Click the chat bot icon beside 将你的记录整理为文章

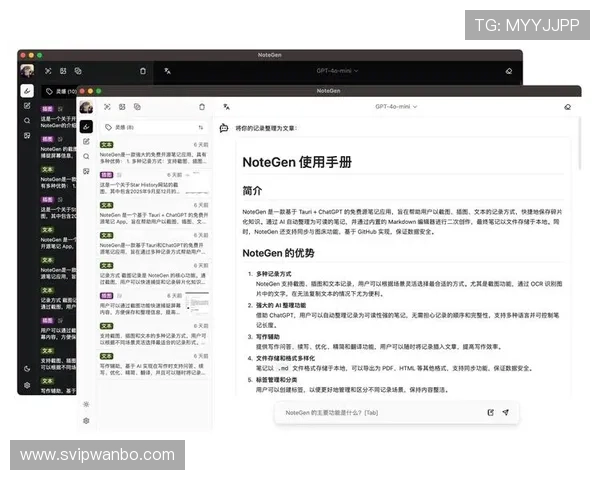pyautogui.click(x=224, y=128)
